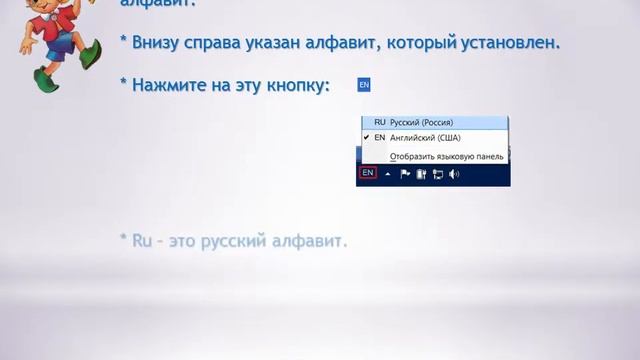Image resolution: width=640 pixels, height=360 pixels.
Task: Select RU Русский (Россия) in the language menu
Action: [x=435, y=122]
